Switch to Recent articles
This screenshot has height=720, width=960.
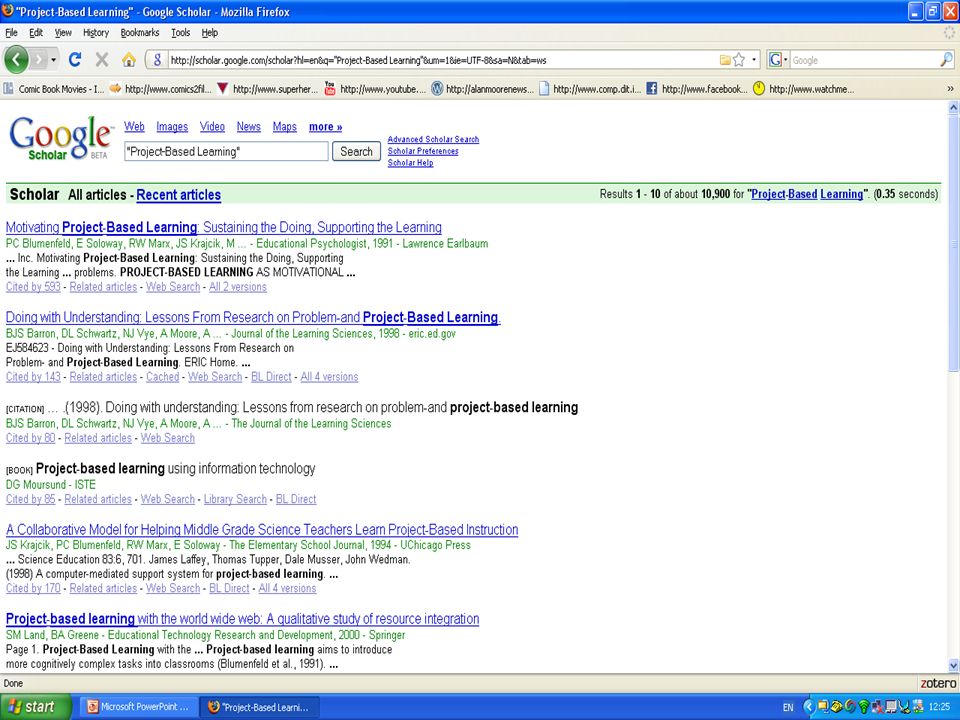point(179,195)
